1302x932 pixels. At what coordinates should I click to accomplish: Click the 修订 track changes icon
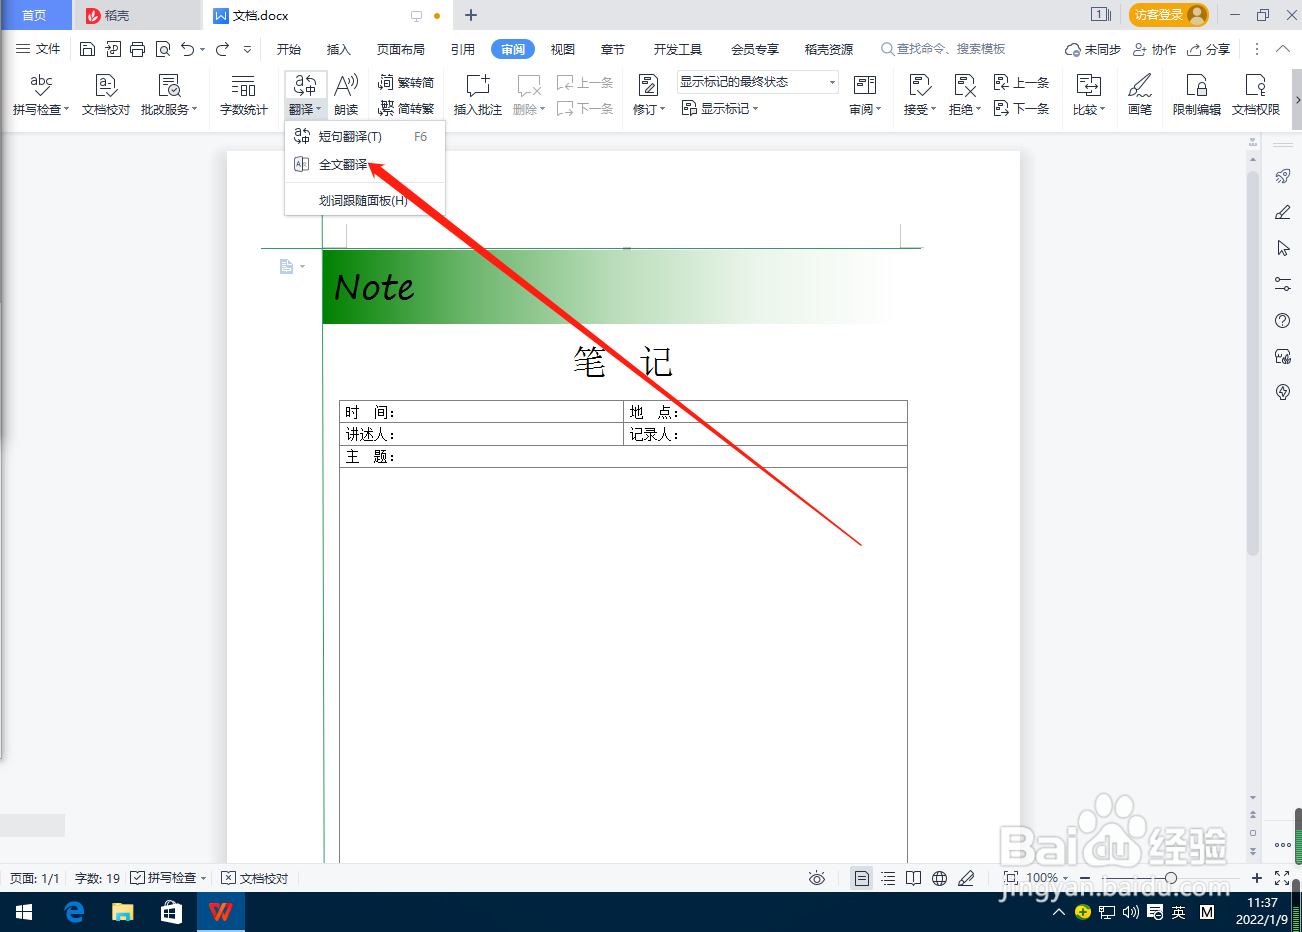pos(648,86)
